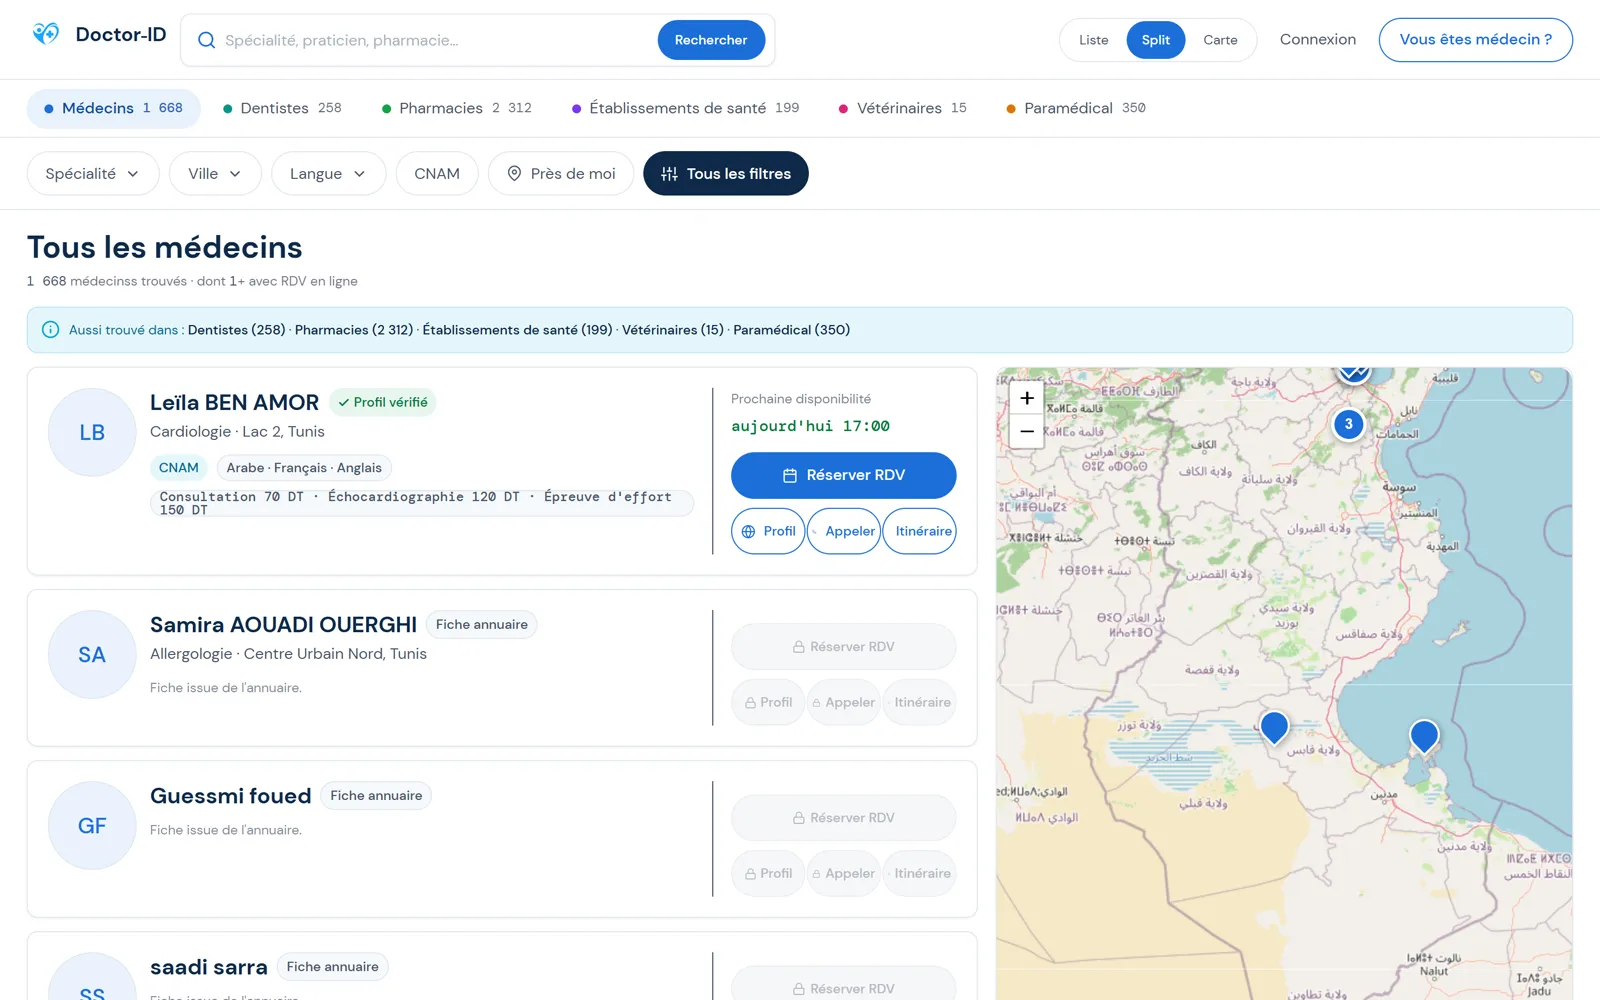Select the Médecins category tab

click(113, 108)
